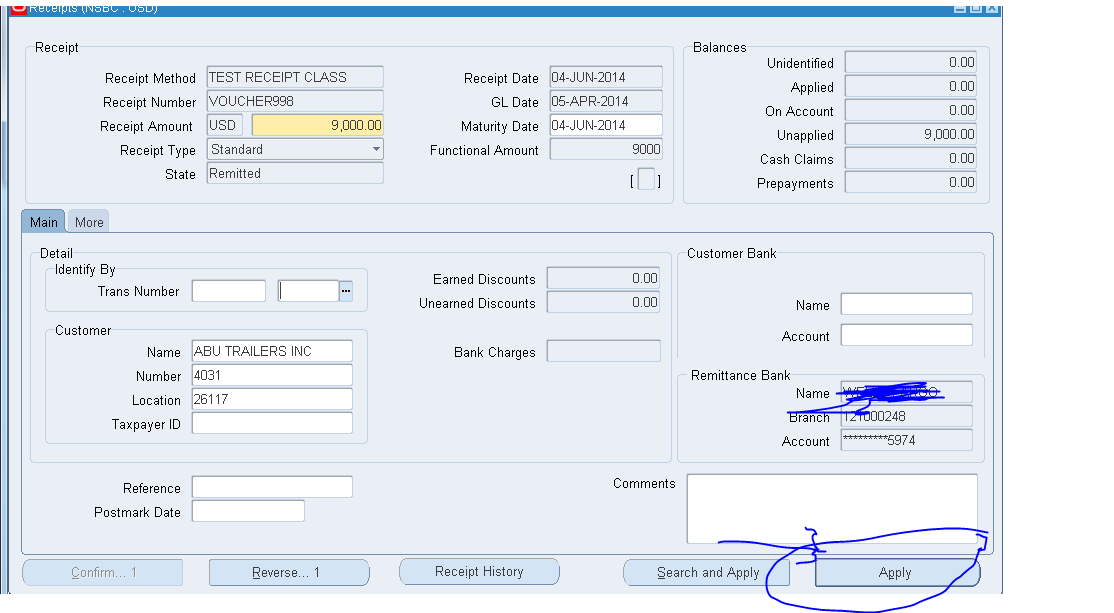This screenshot has width=1114, height=613.
Task: Click the Receipt Date field
Action: [606, 77]
